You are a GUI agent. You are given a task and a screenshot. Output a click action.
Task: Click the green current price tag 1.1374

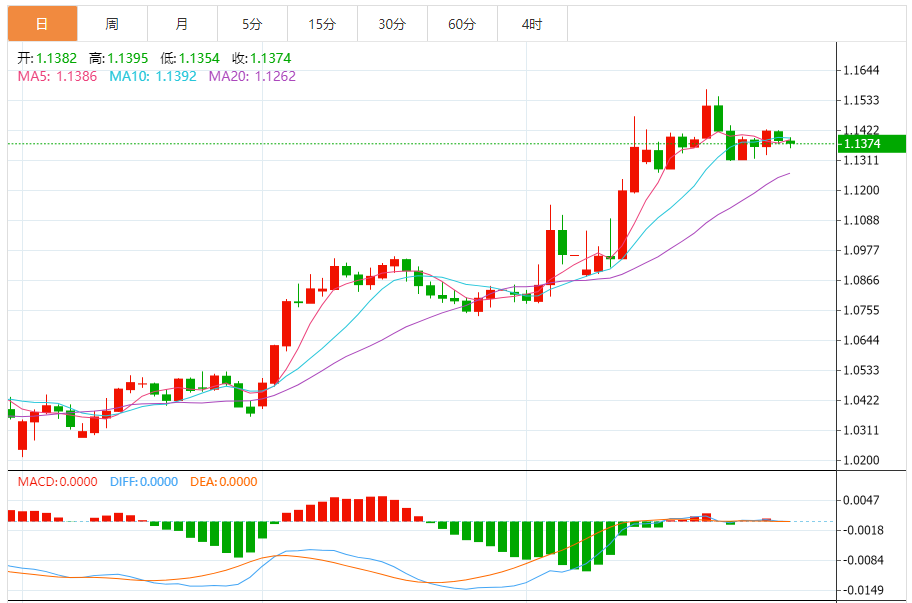[x=871, y=144]
